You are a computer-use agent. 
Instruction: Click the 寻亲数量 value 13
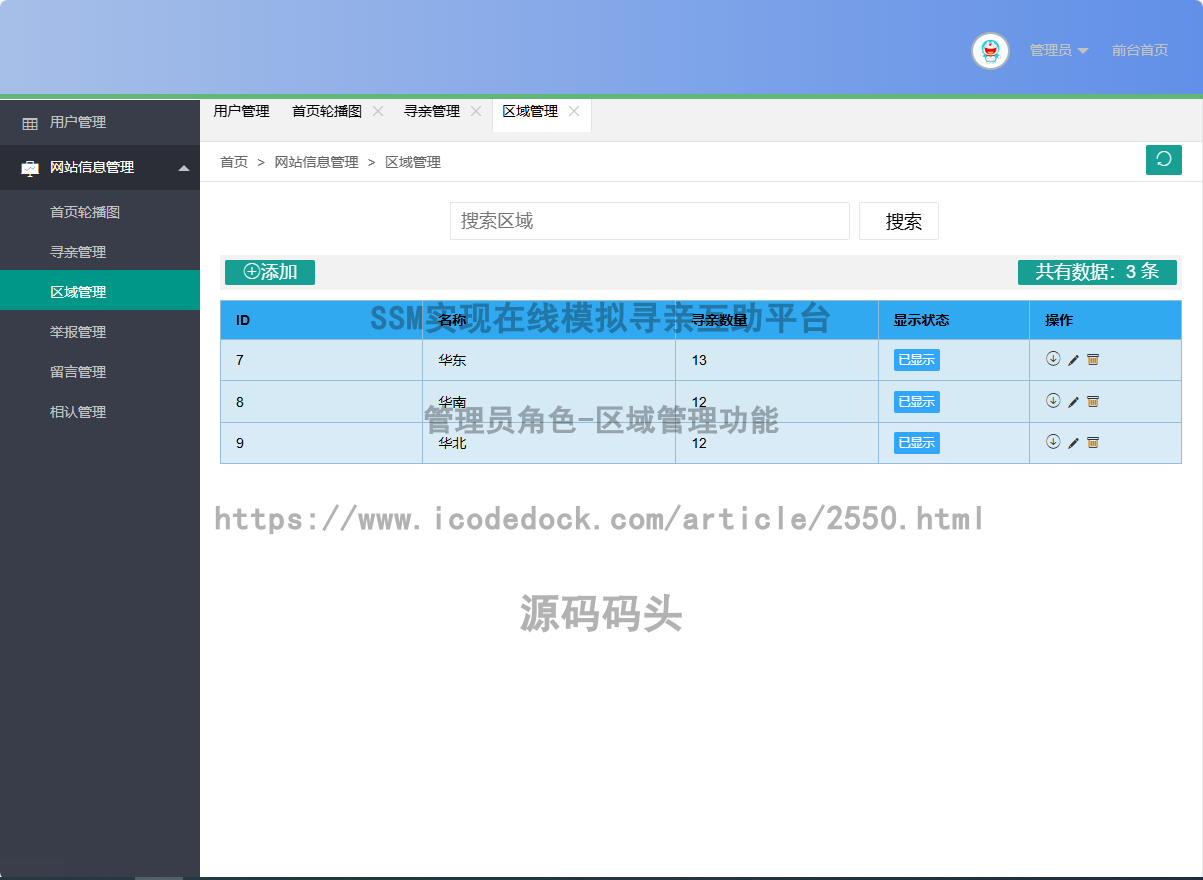coord(699,360)
